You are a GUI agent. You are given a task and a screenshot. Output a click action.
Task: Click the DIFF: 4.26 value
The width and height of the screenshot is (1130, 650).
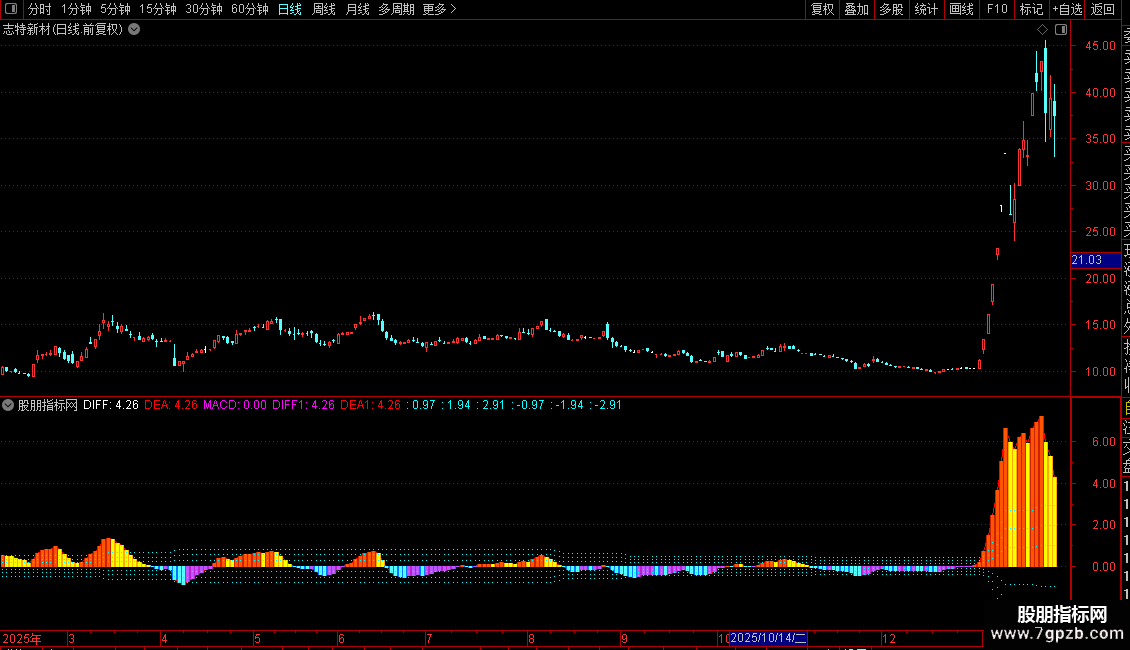pos(110,405)
